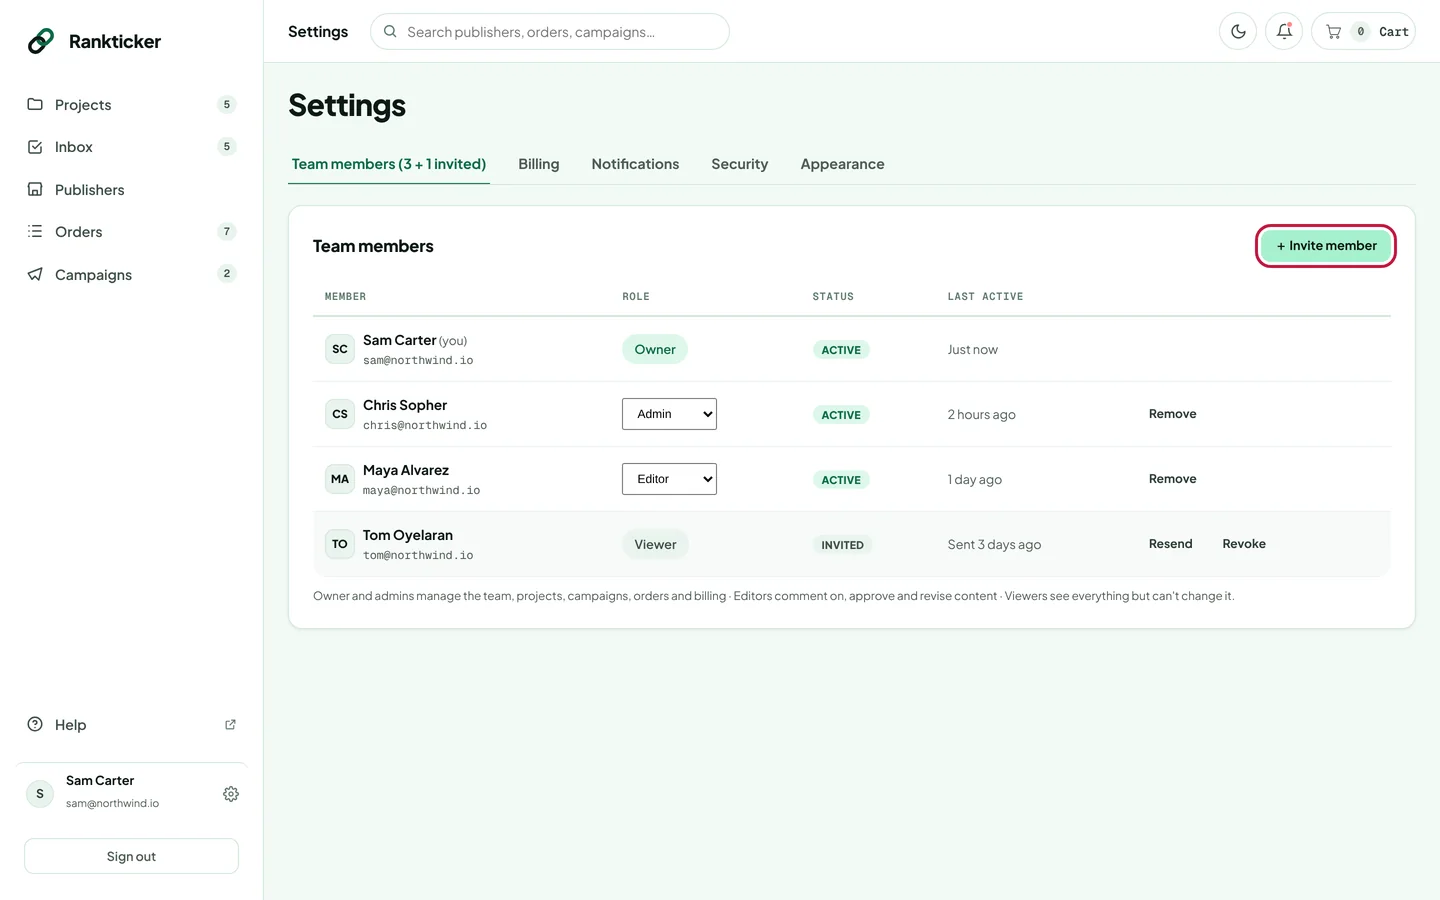Click the Sign out button
Viewport: 1440px width, 900px height.
[x=131, y=856]
